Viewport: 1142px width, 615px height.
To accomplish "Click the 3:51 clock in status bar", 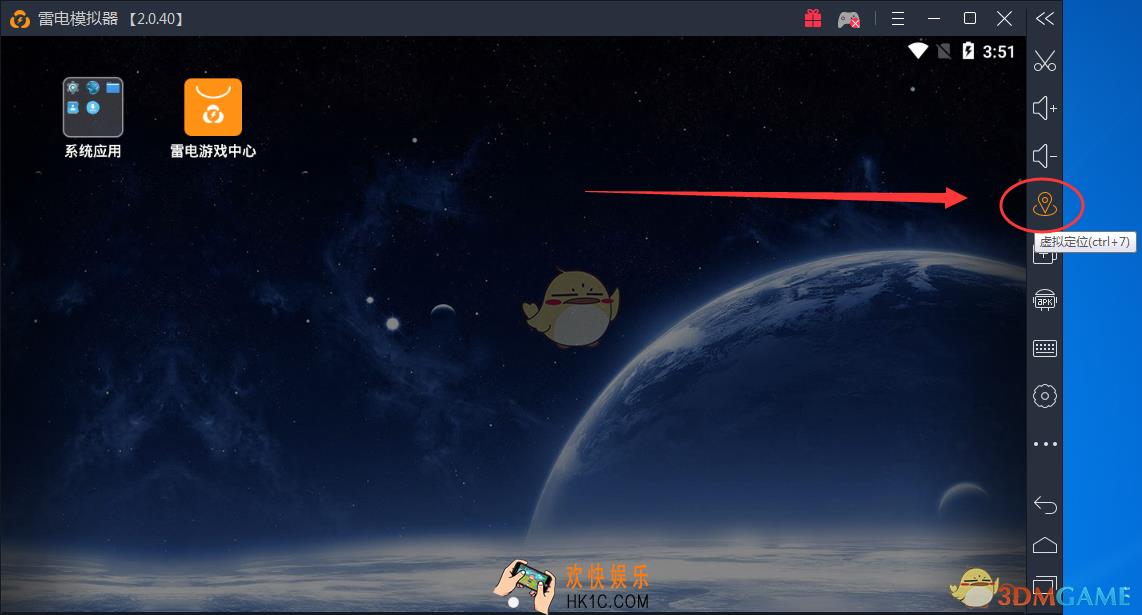I will click(999, 52).
